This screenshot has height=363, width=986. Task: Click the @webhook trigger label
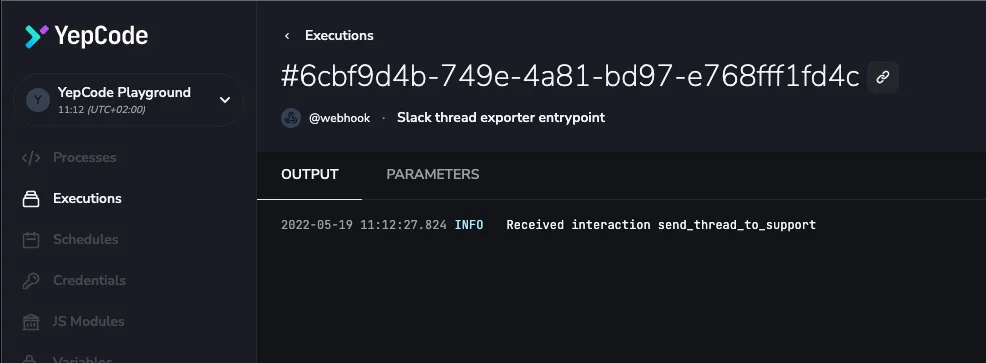click(x=340, y=118)
